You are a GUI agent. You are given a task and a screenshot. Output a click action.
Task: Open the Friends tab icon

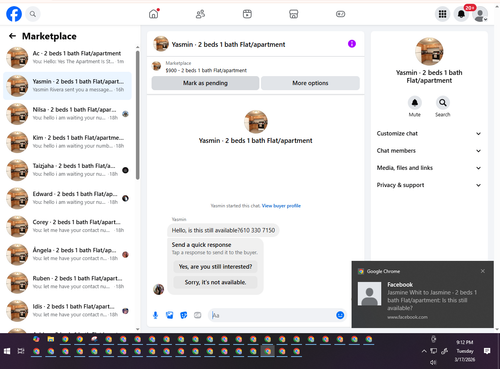200,14
